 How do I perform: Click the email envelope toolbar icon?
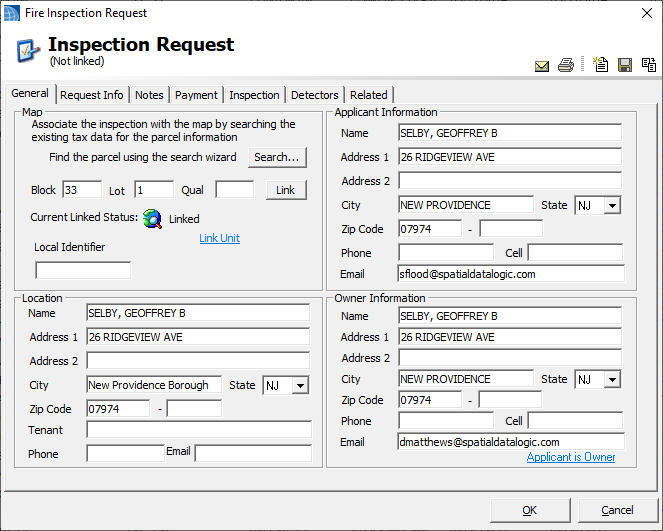click(542, 66)
